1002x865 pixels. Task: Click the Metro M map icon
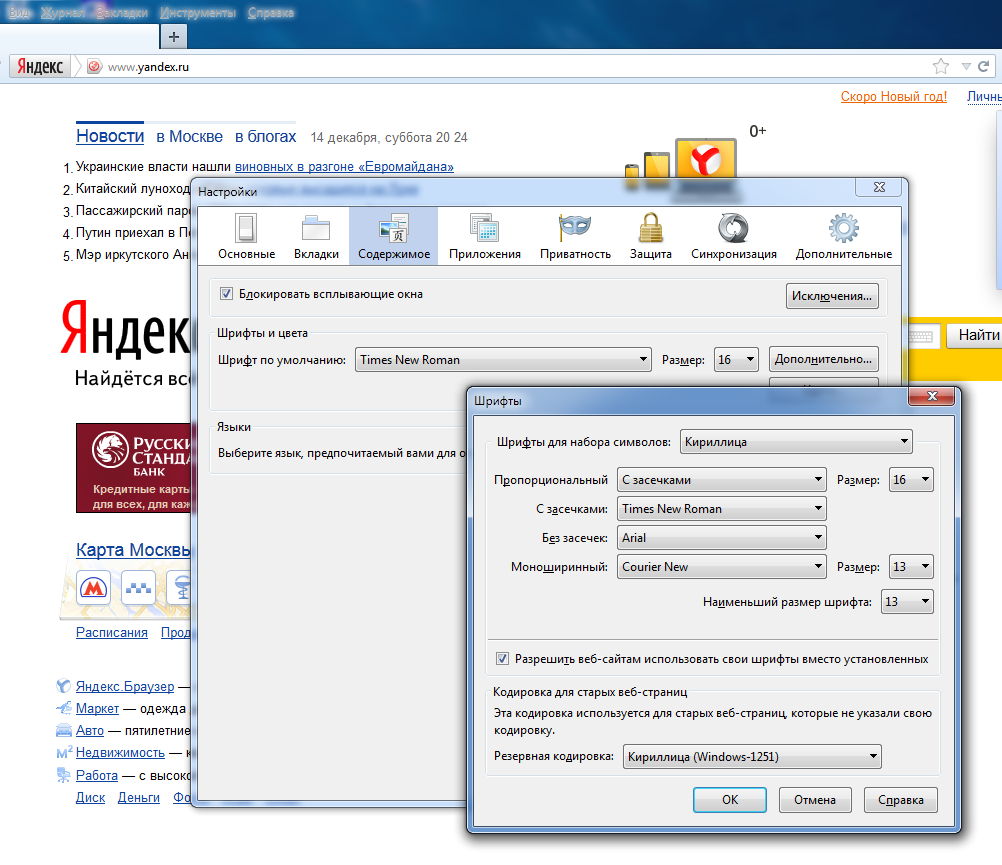[x=93, y=587]
